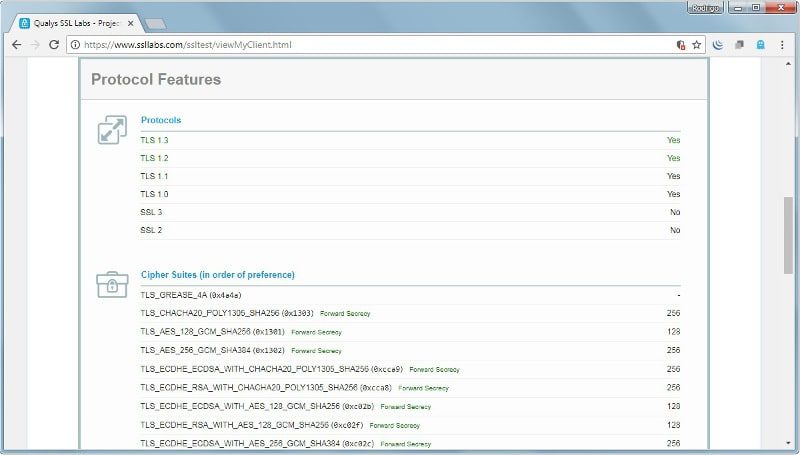Click the scroll down arrow of page scrollbar
Viewport: 800px width, 455px height.
click(788, 443)
